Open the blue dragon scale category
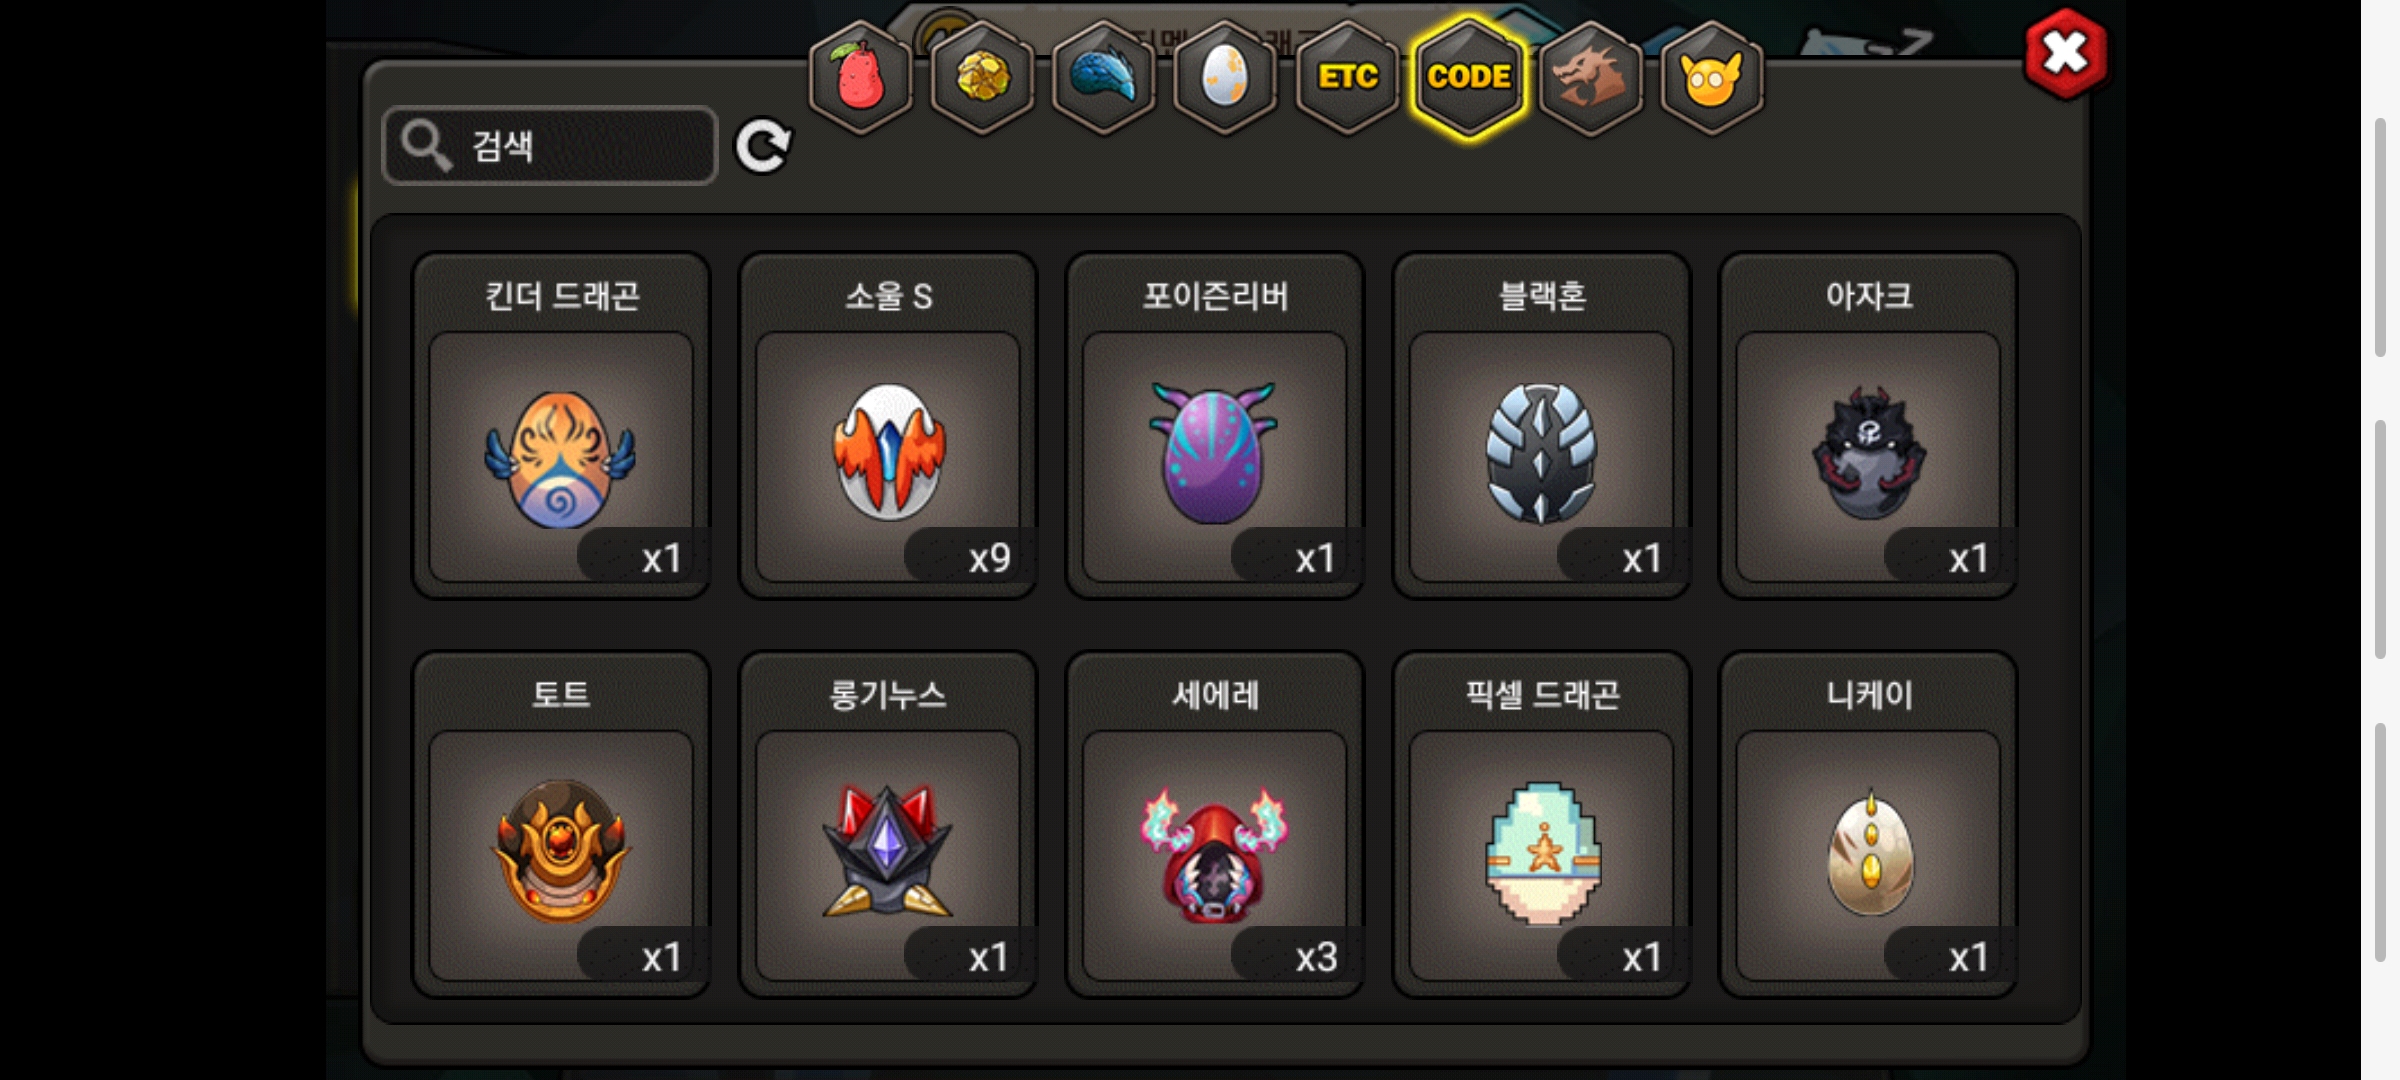The image size is (2400, 1080). pos(1104,78)
